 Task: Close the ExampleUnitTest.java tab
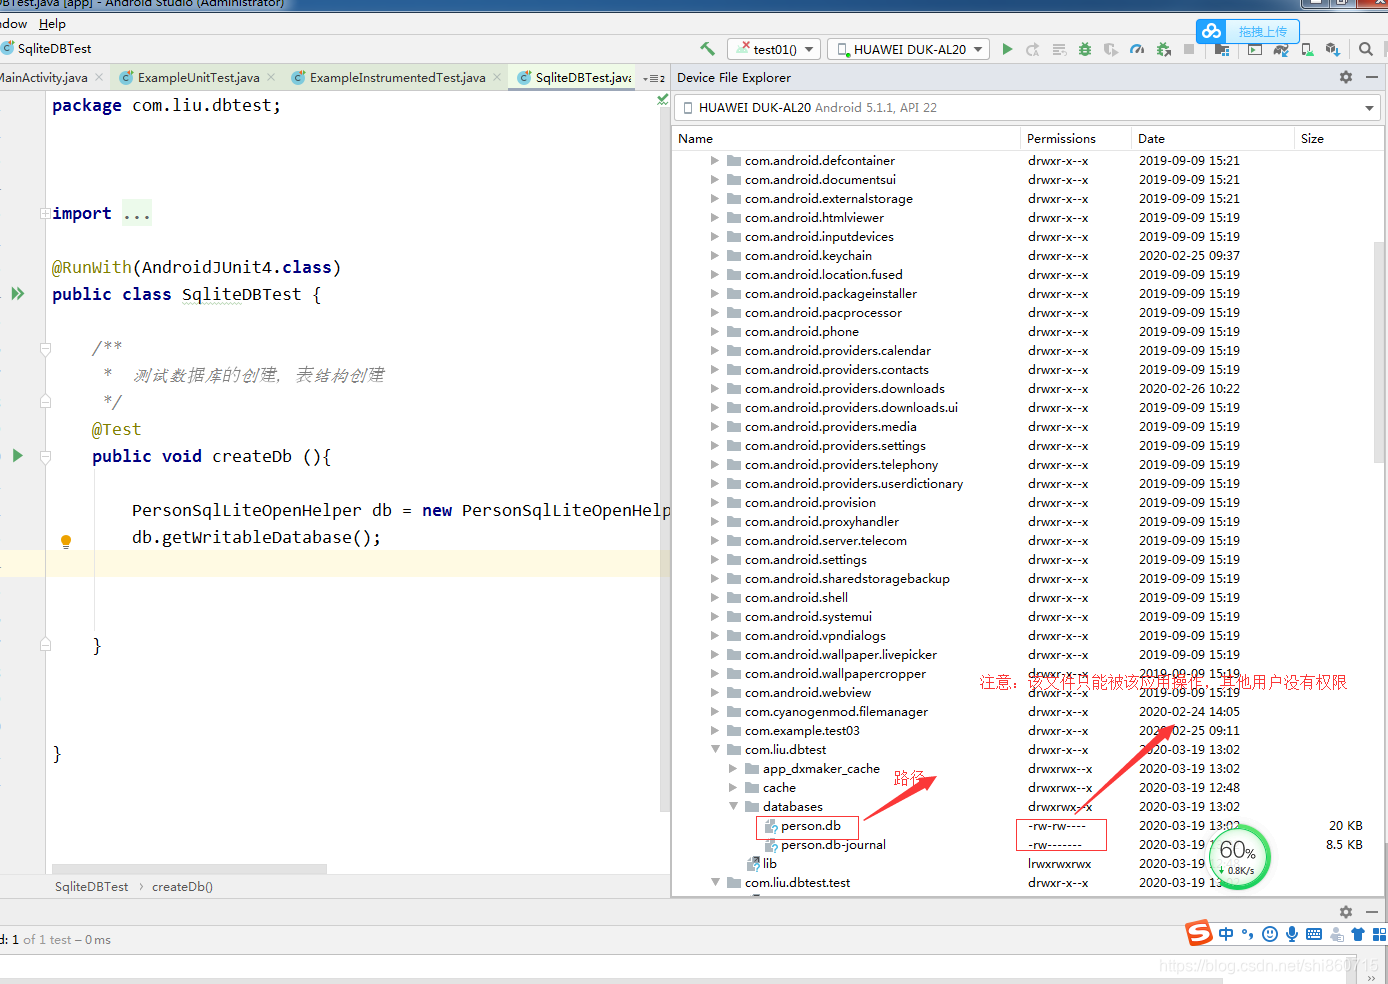[271, 77]
